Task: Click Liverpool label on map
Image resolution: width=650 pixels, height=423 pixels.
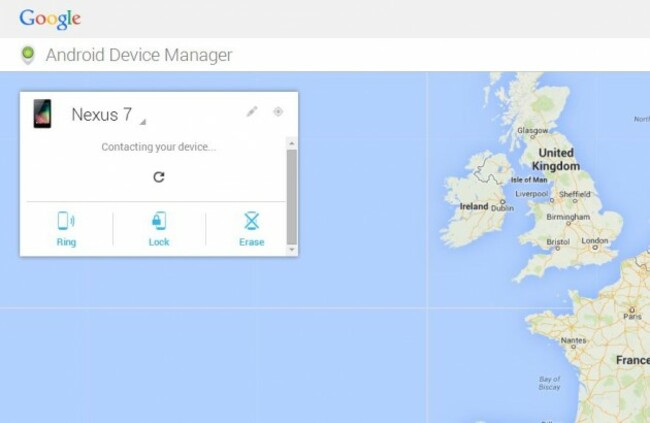Action: pyautogui.click(x=532, y=194)
